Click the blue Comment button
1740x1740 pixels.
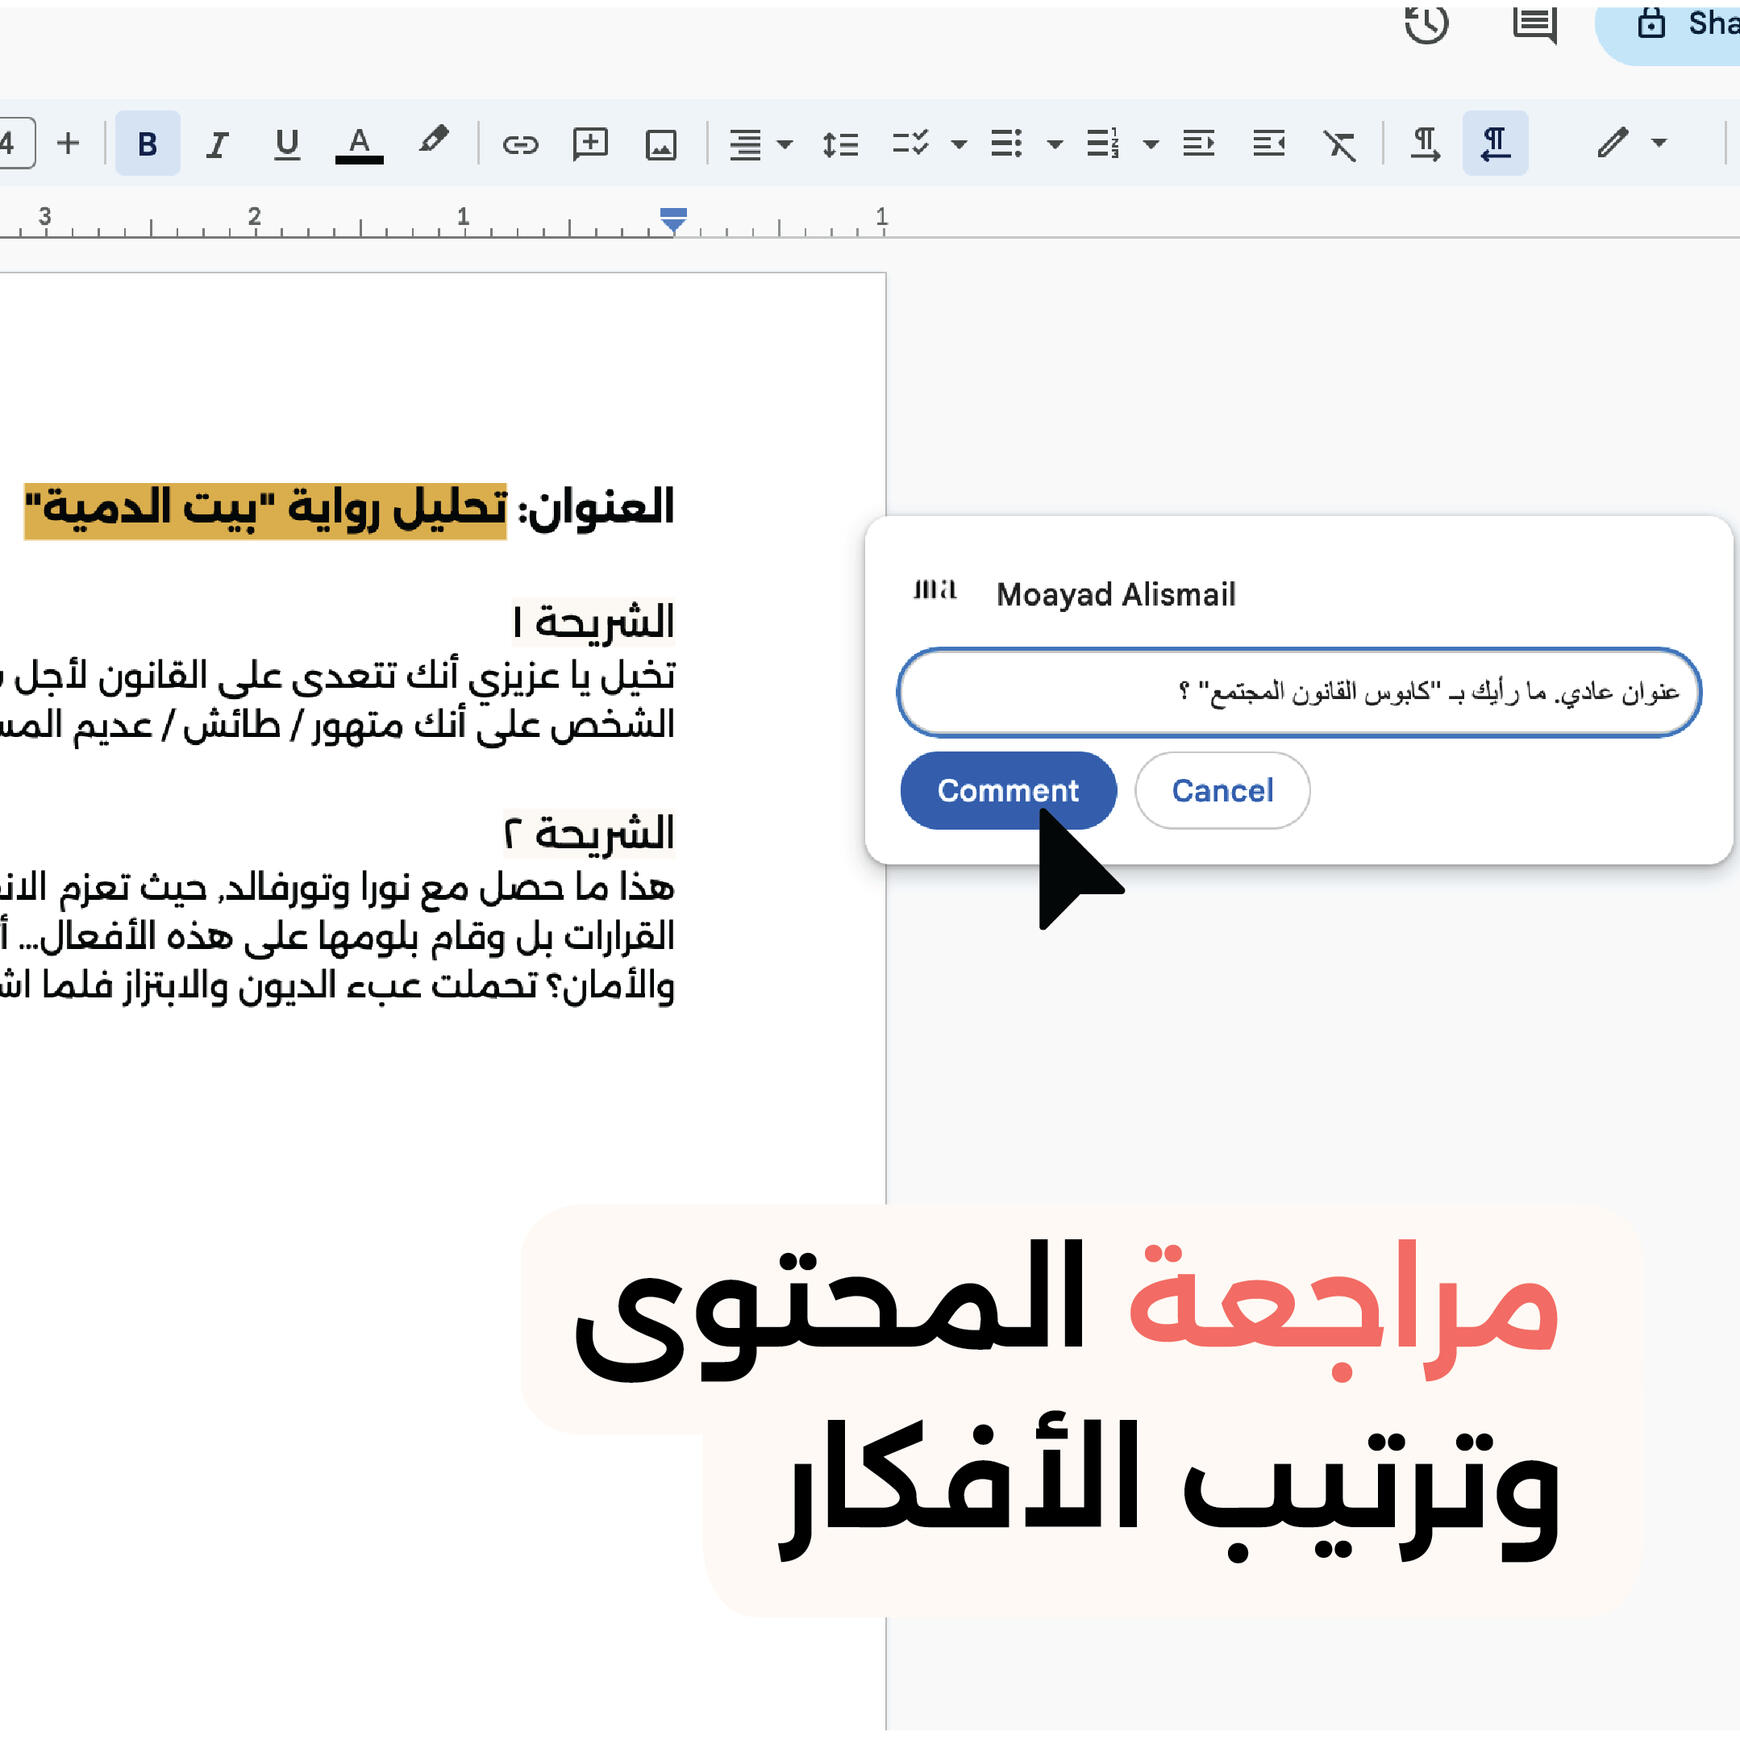[x=1007, y=790]
